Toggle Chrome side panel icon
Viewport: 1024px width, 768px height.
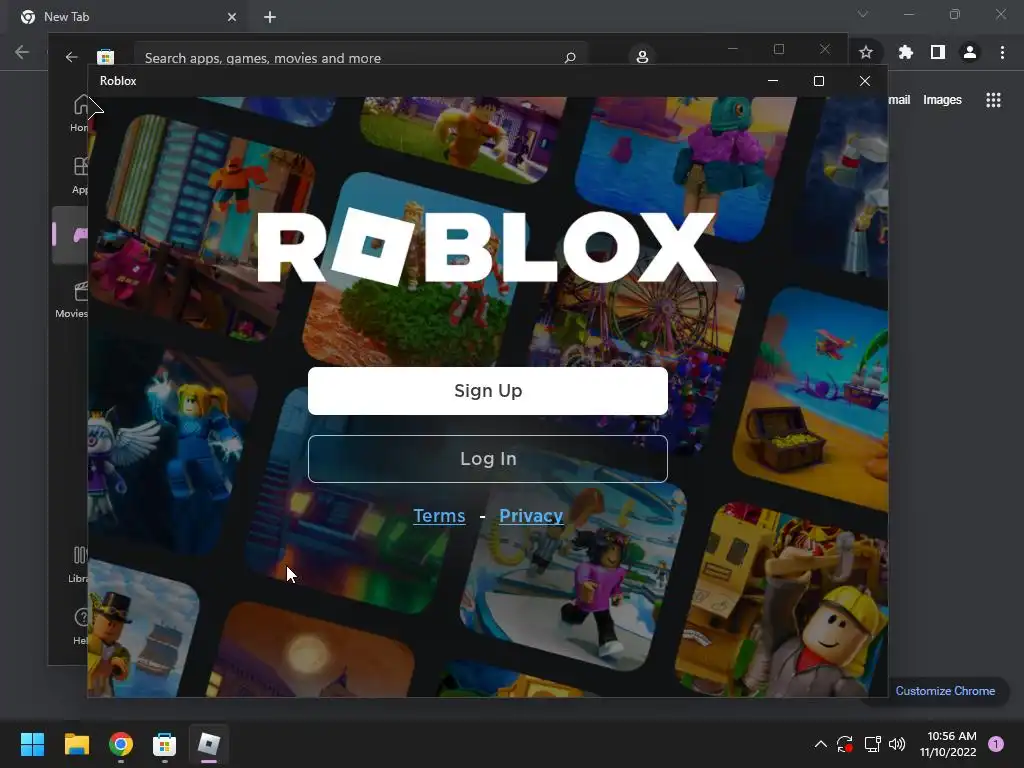click(938, 52)
